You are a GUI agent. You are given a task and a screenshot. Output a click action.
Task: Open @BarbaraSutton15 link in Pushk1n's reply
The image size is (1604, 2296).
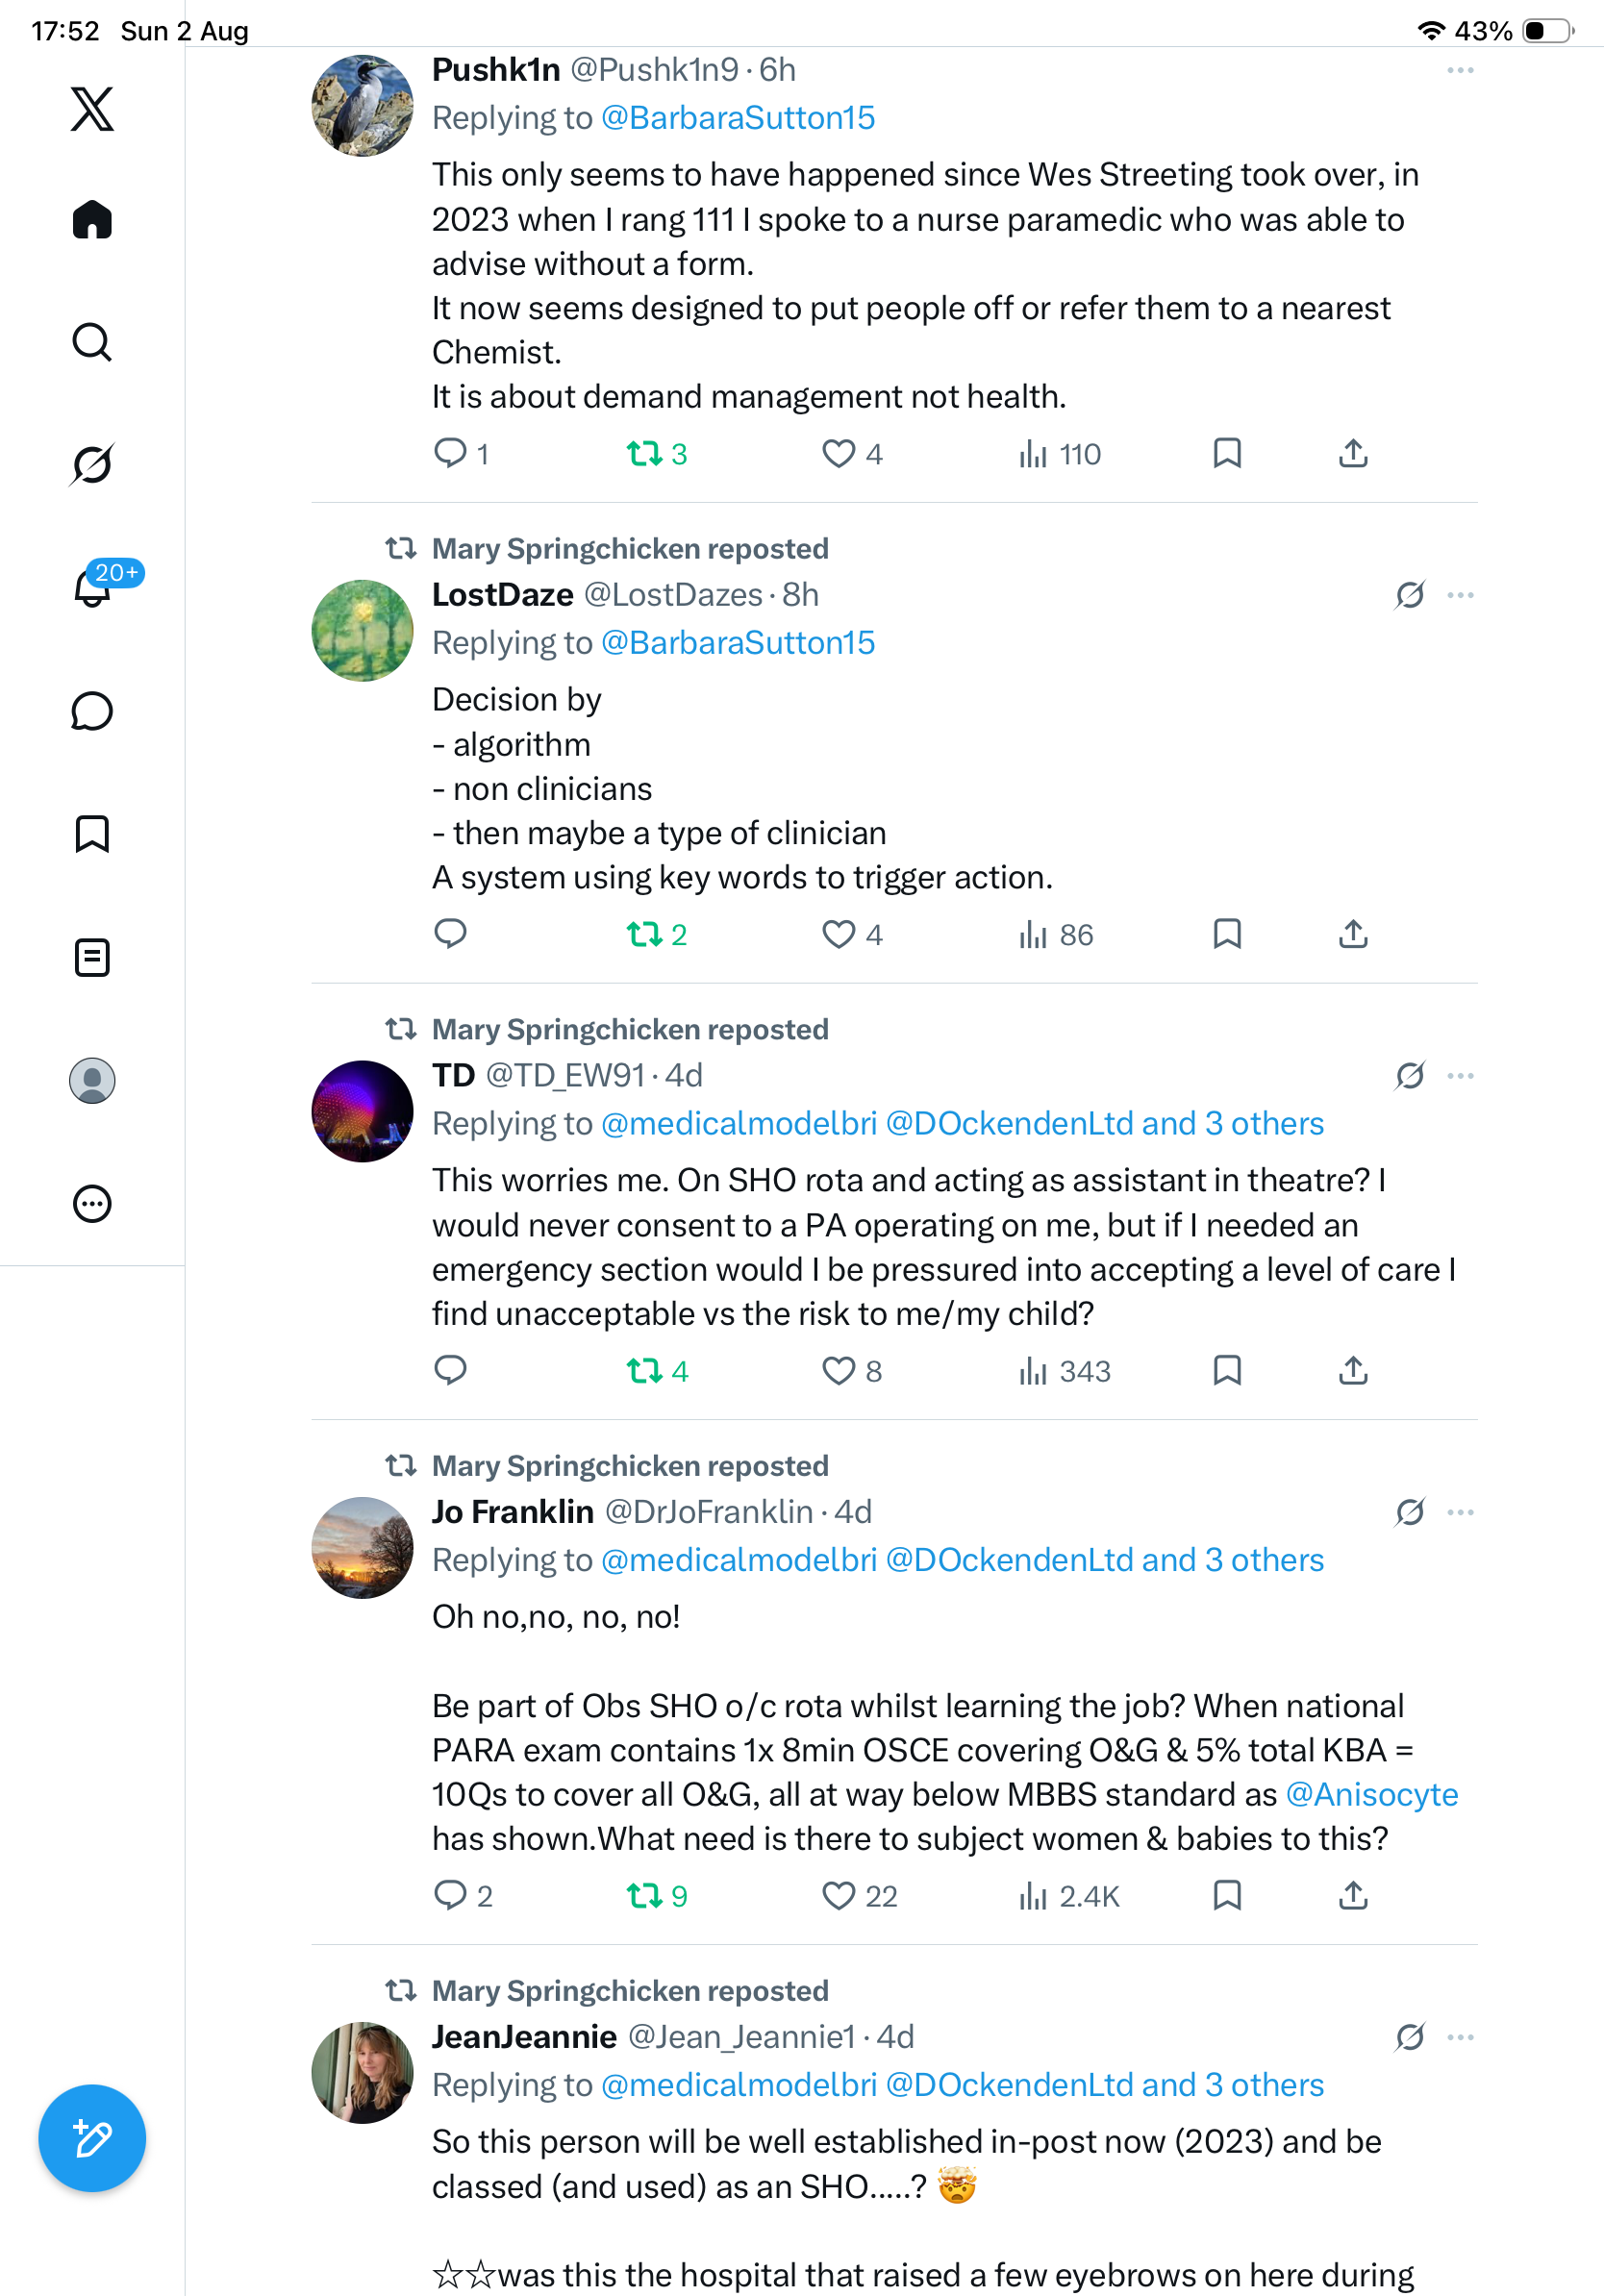(x=738, y=118)
